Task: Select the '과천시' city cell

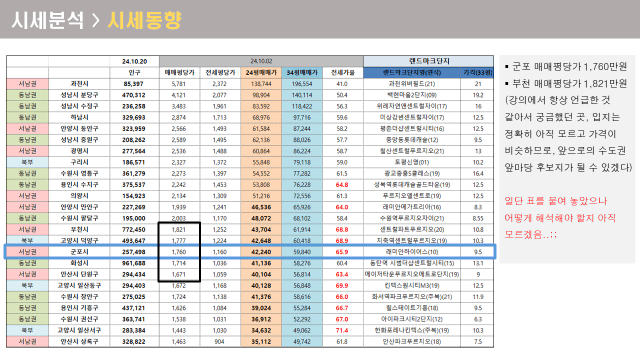Action: (x=79, y=84)
